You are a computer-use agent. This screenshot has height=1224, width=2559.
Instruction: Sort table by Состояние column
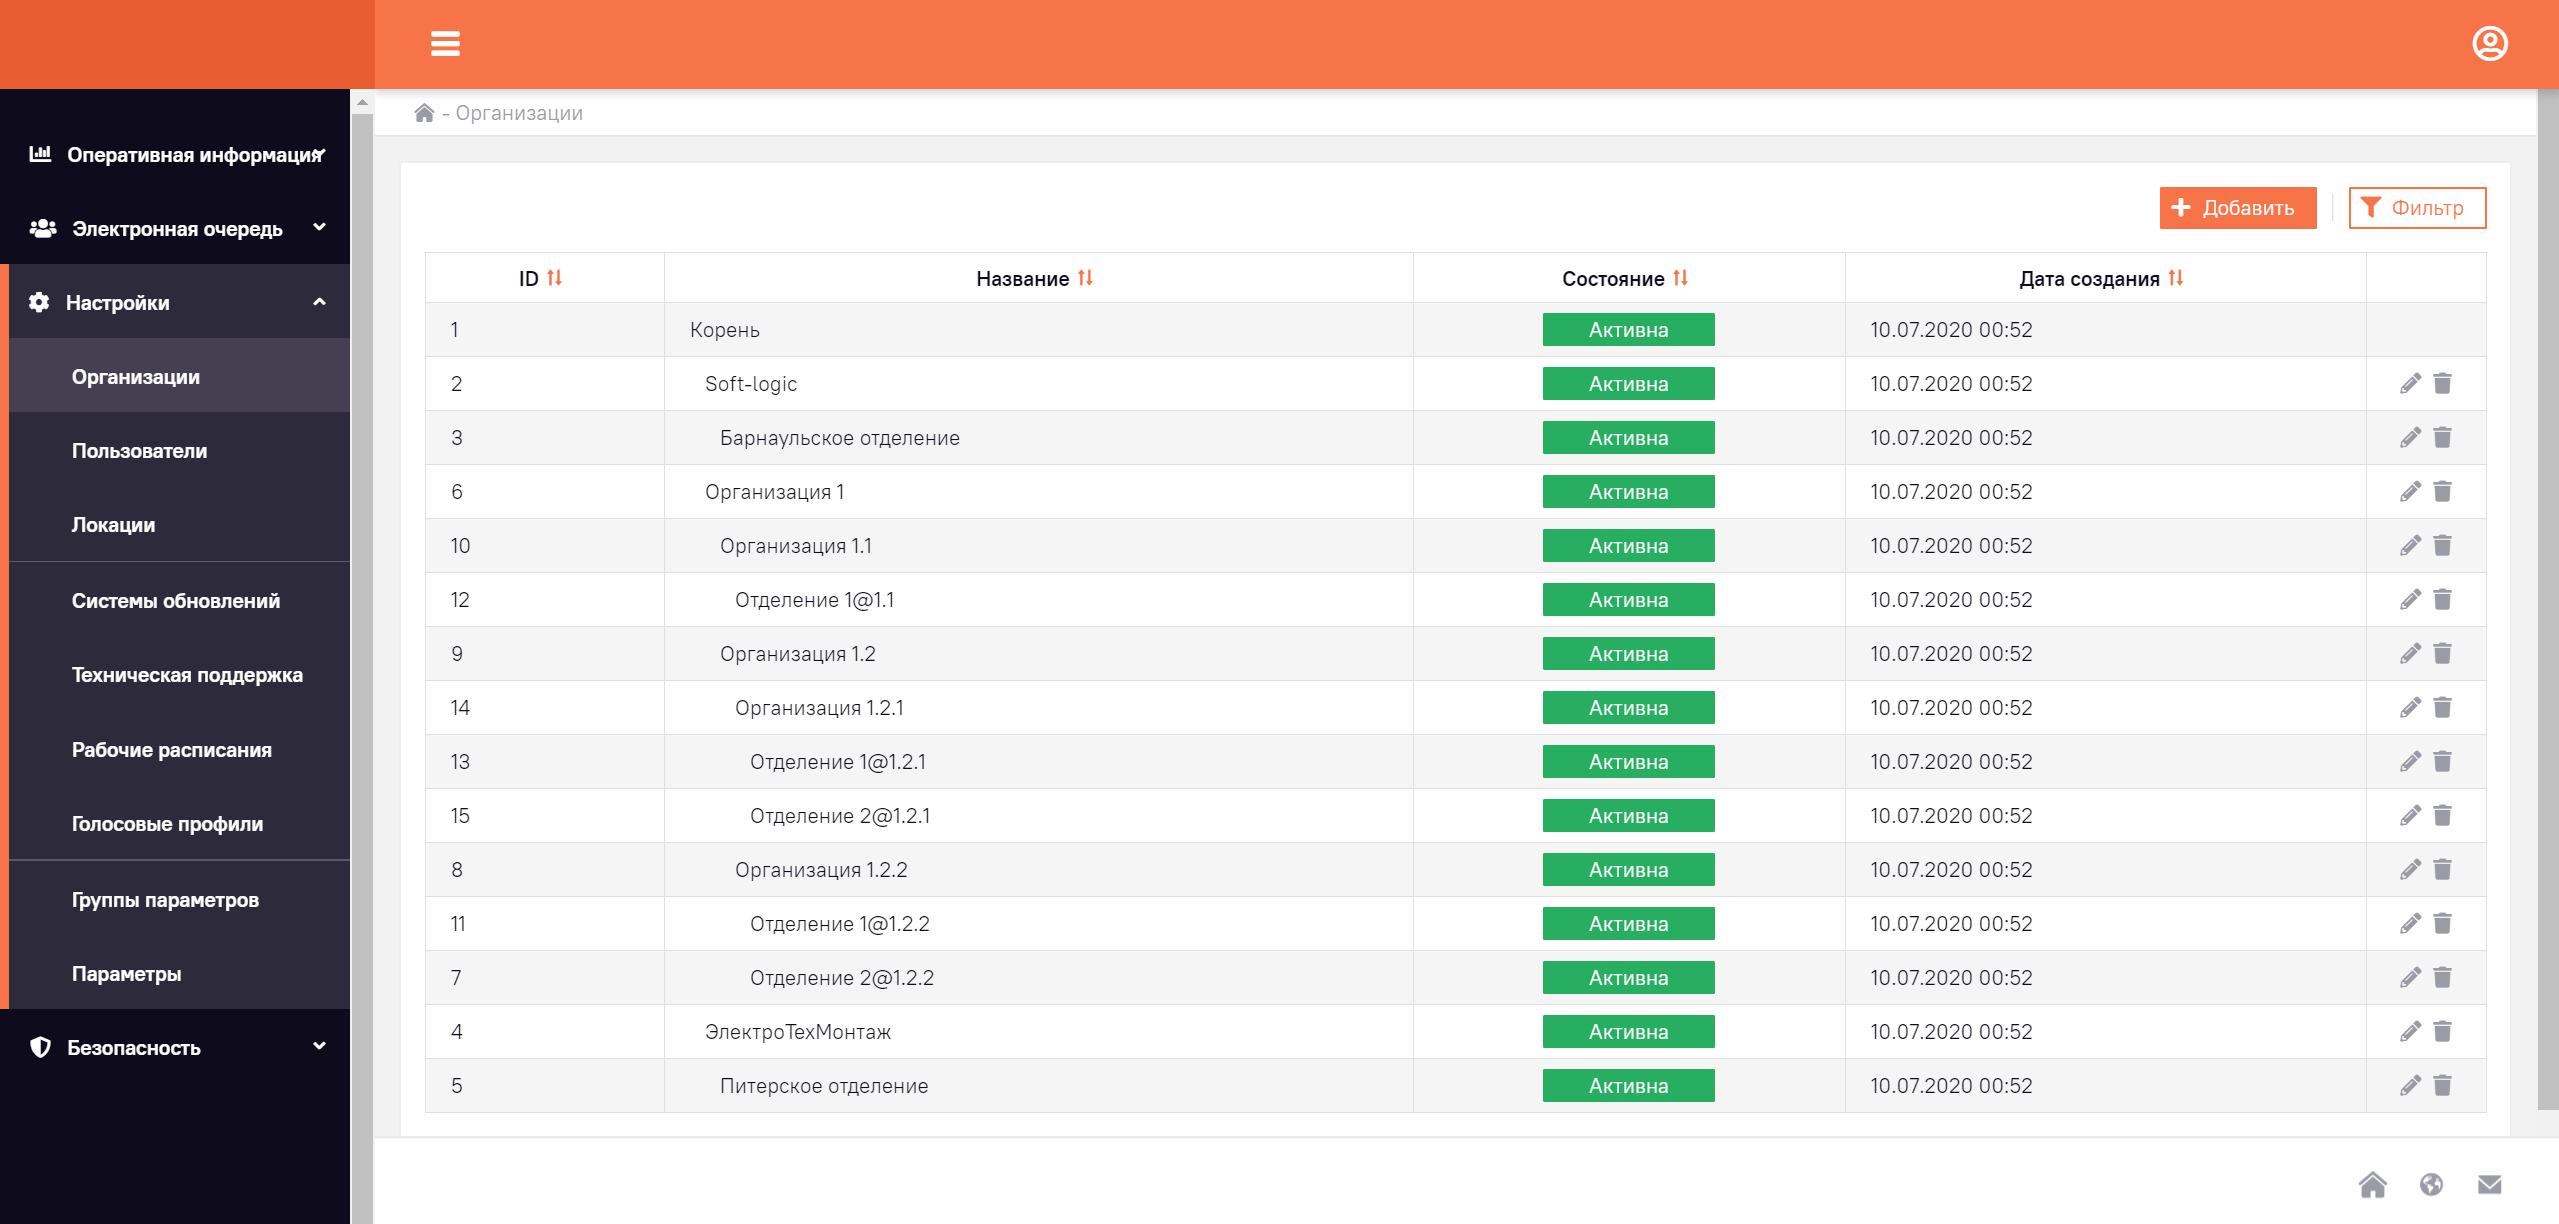1680,278
